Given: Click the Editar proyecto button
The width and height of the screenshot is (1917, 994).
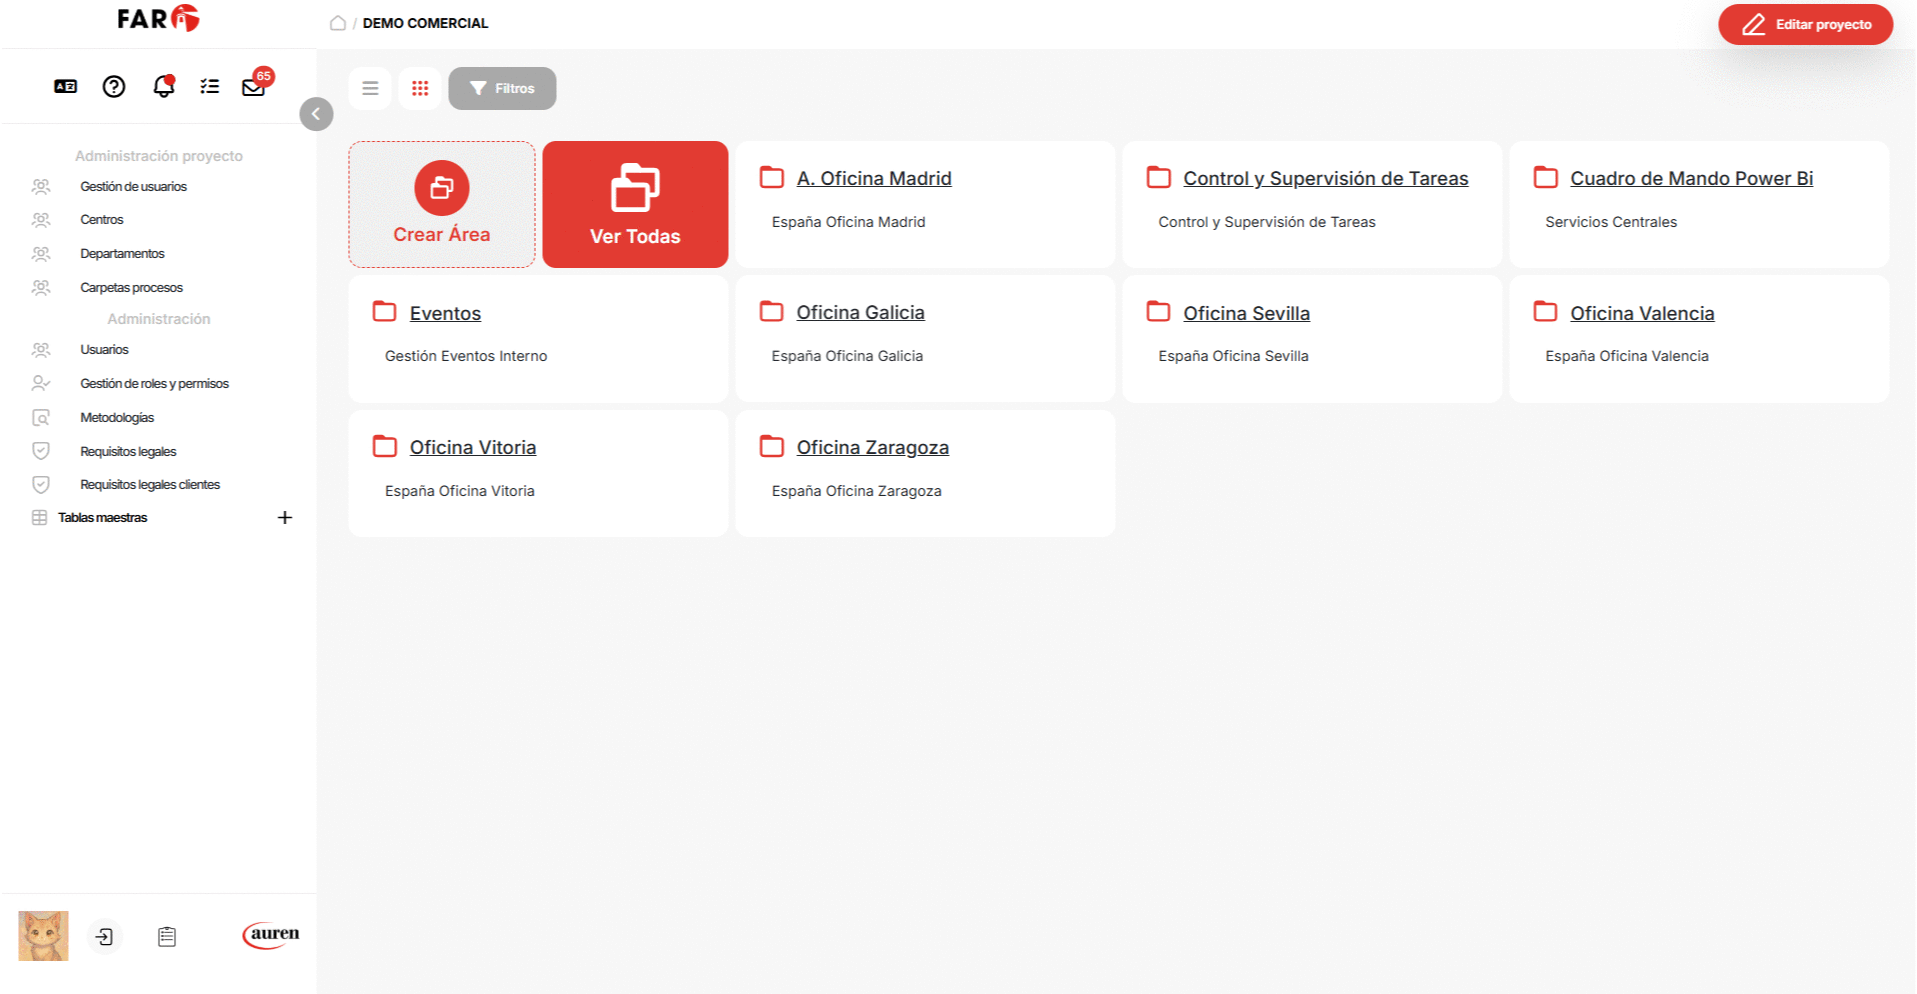Looking at the screenshot, I should pyautogui.click(x=1805, y=25).
